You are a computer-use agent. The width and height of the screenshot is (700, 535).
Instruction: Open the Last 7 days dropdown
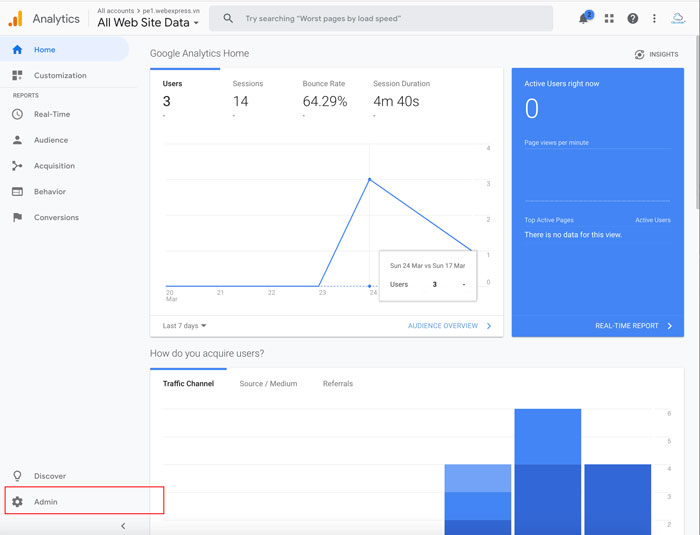pyautogui.click(x=185, y=326)
